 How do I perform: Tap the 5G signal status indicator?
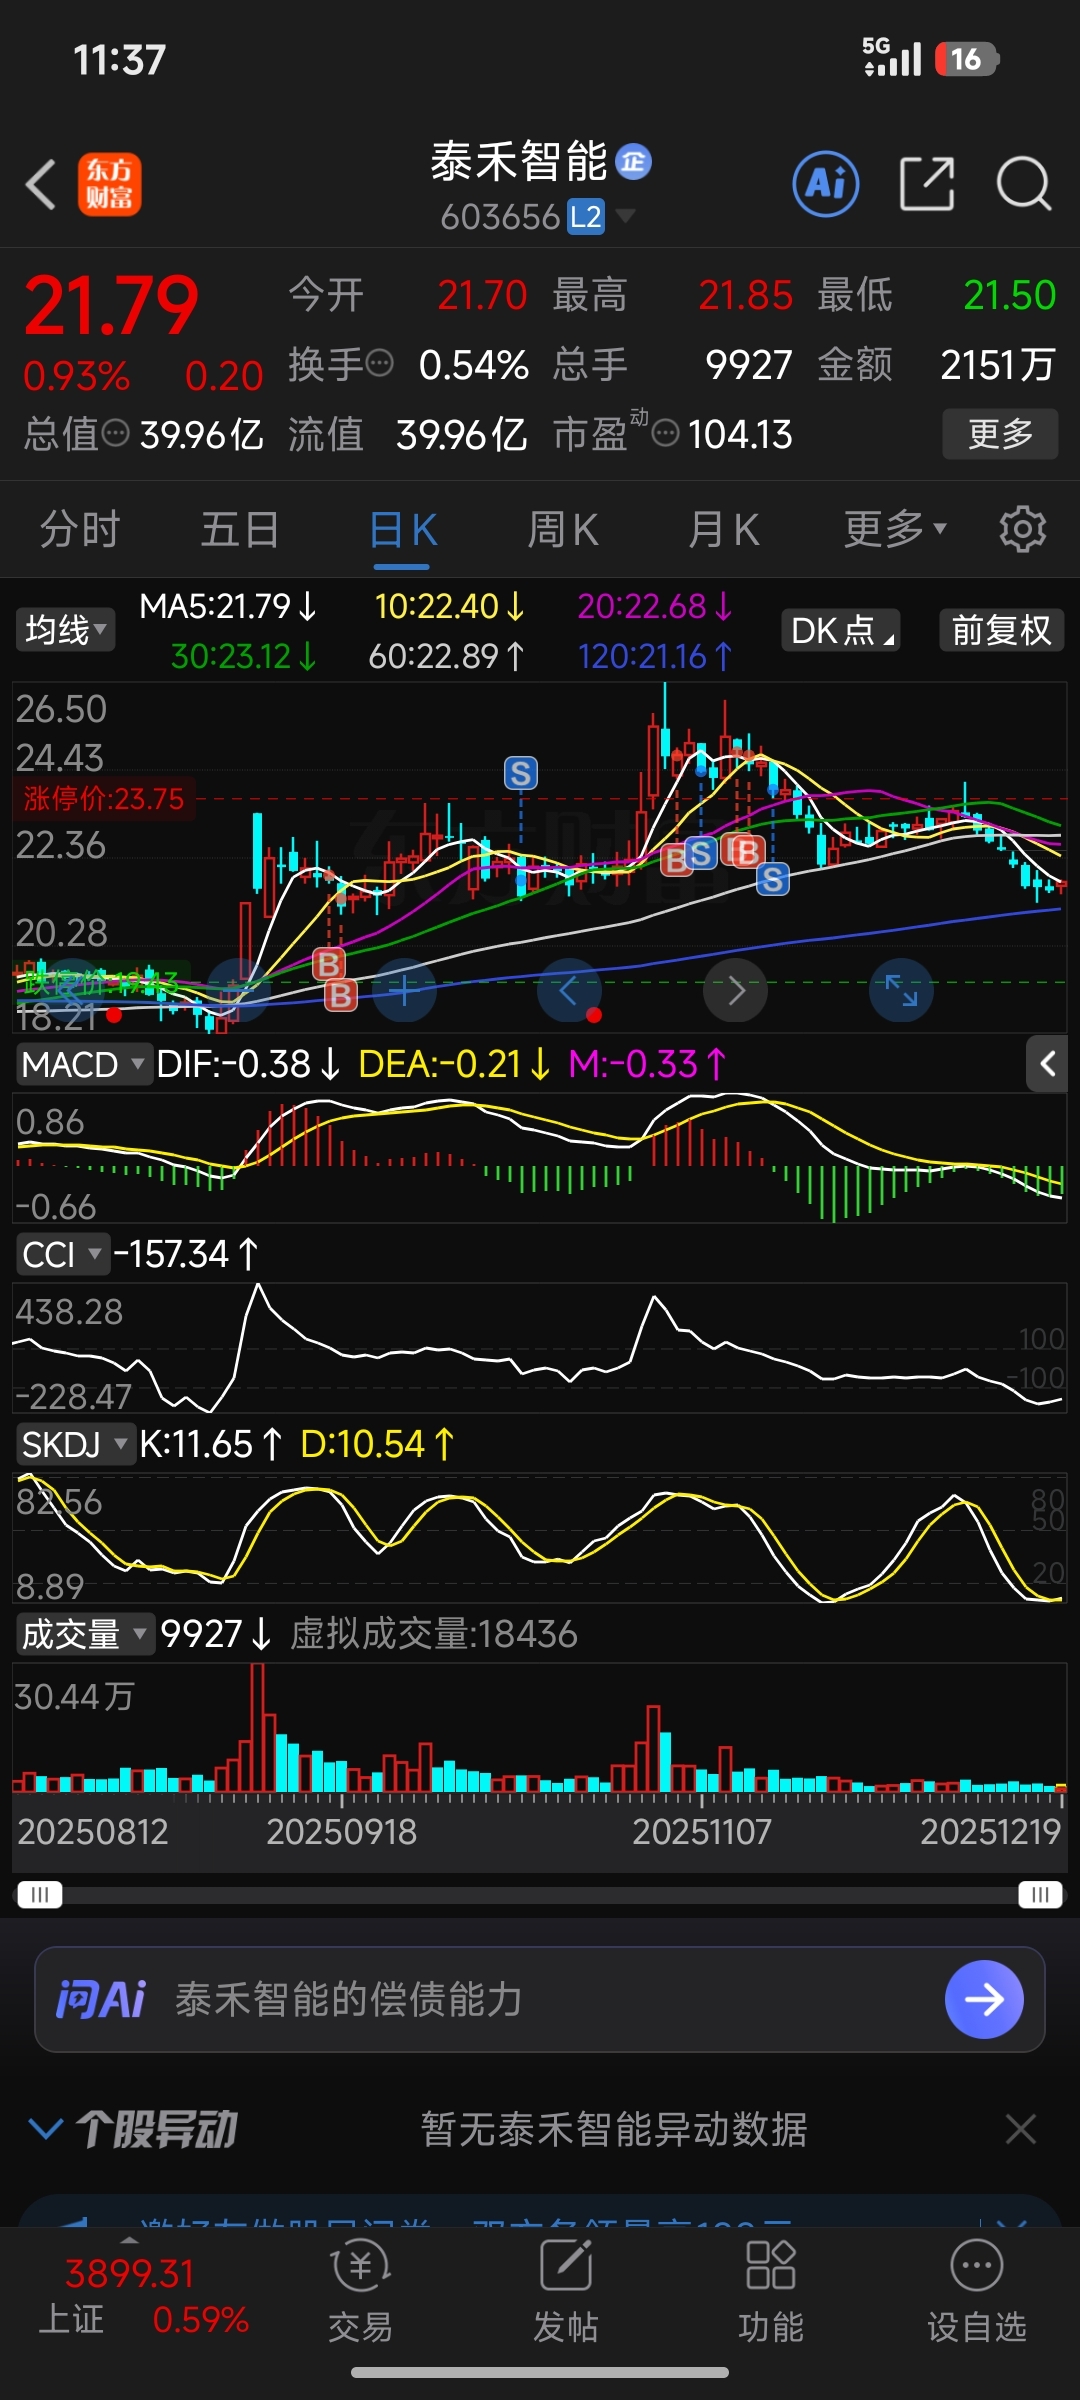(x=892, y=58)
